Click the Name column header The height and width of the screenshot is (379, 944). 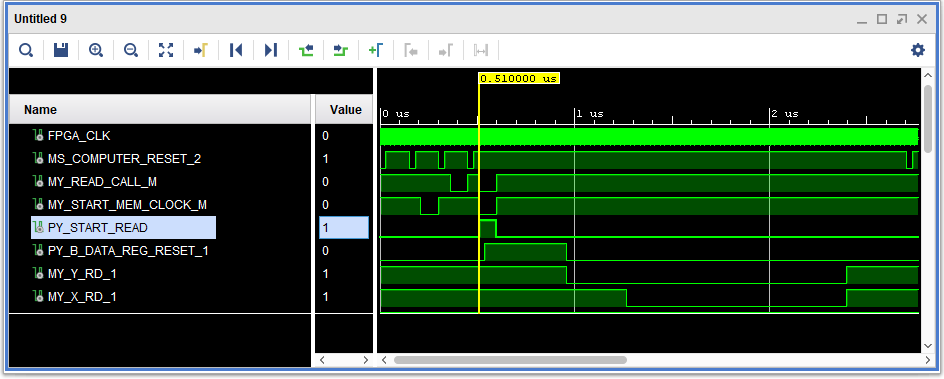160,109
